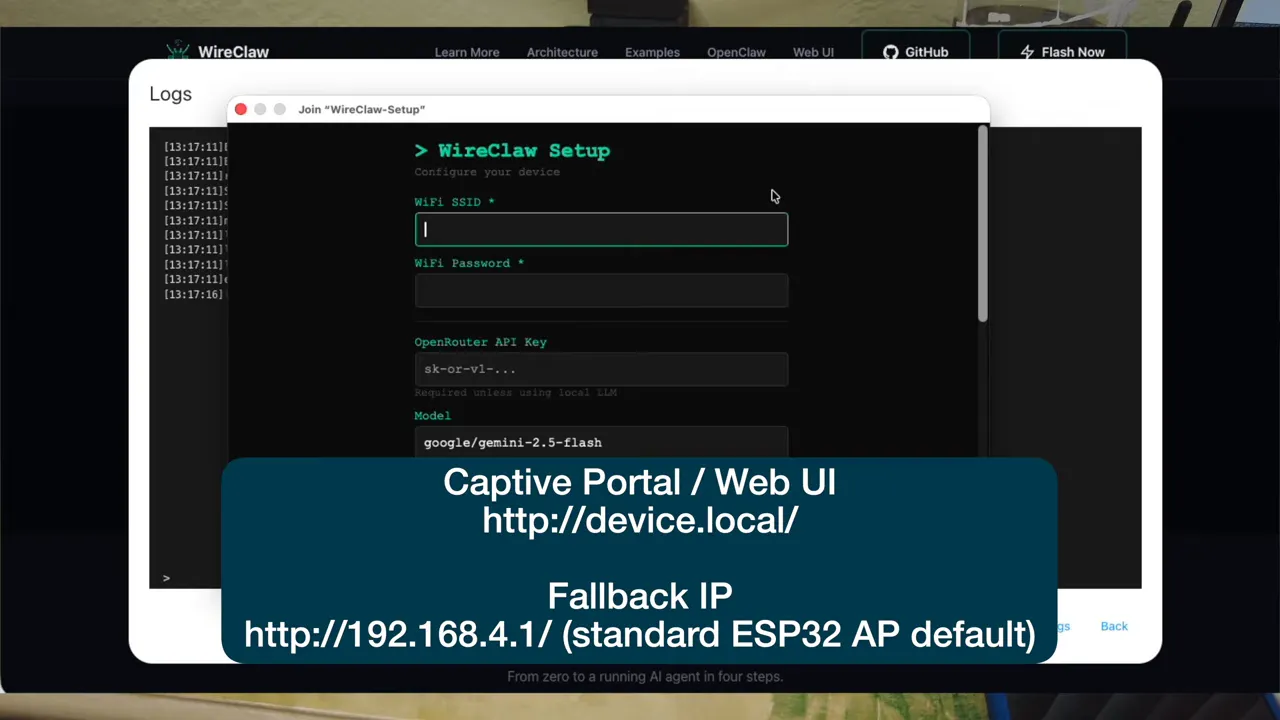
Task: Click the window title Join "WireClaw-Setup"
Action: coord(361,109)
